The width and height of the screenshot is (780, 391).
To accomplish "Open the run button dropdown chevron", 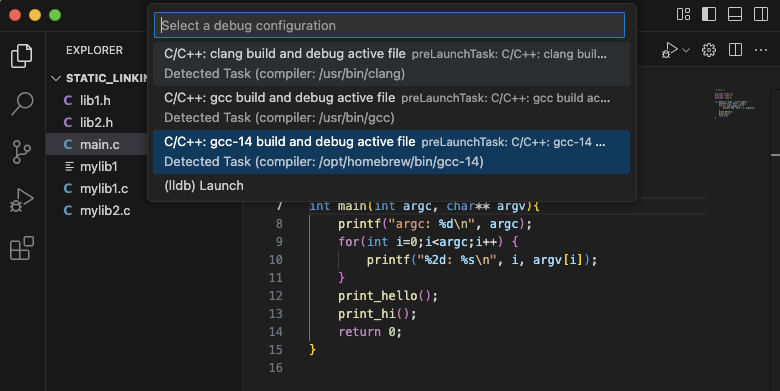I will [x=686, y=50].
